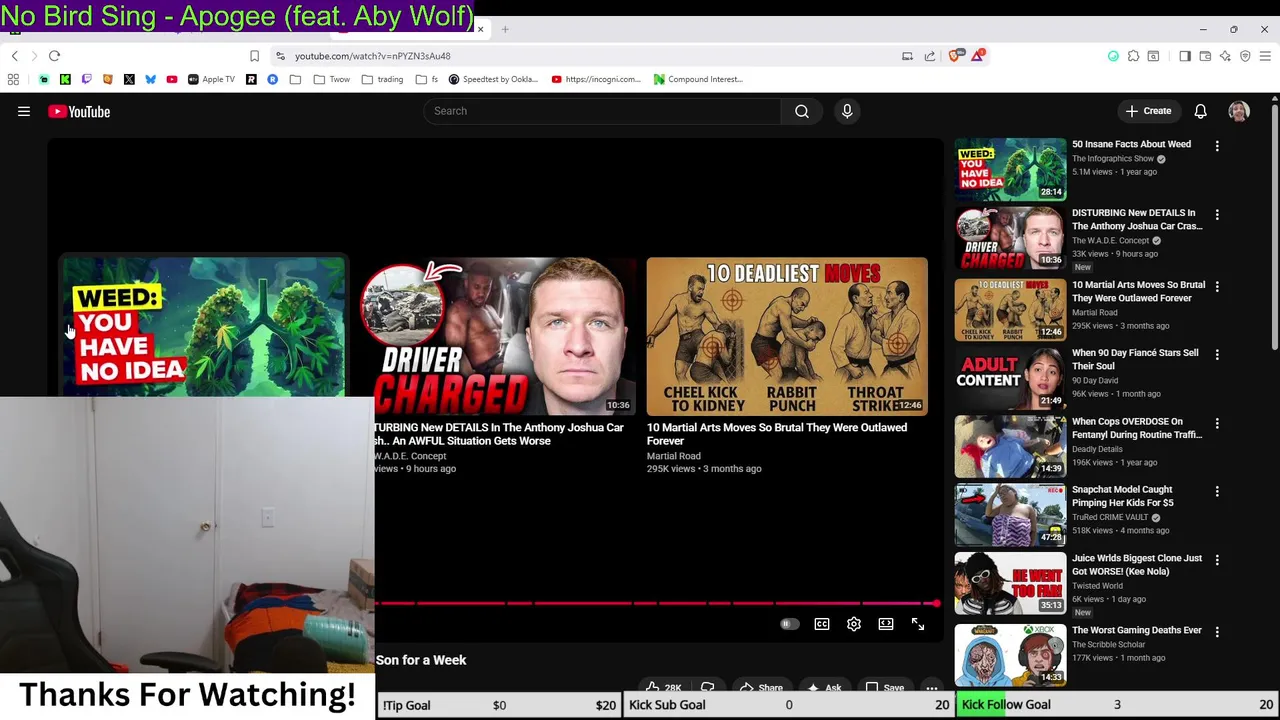Open sidebar thumbnail for The Worst Gaming Deaths Ever
Screen dimensions: 1280x720
[1010, 655]
